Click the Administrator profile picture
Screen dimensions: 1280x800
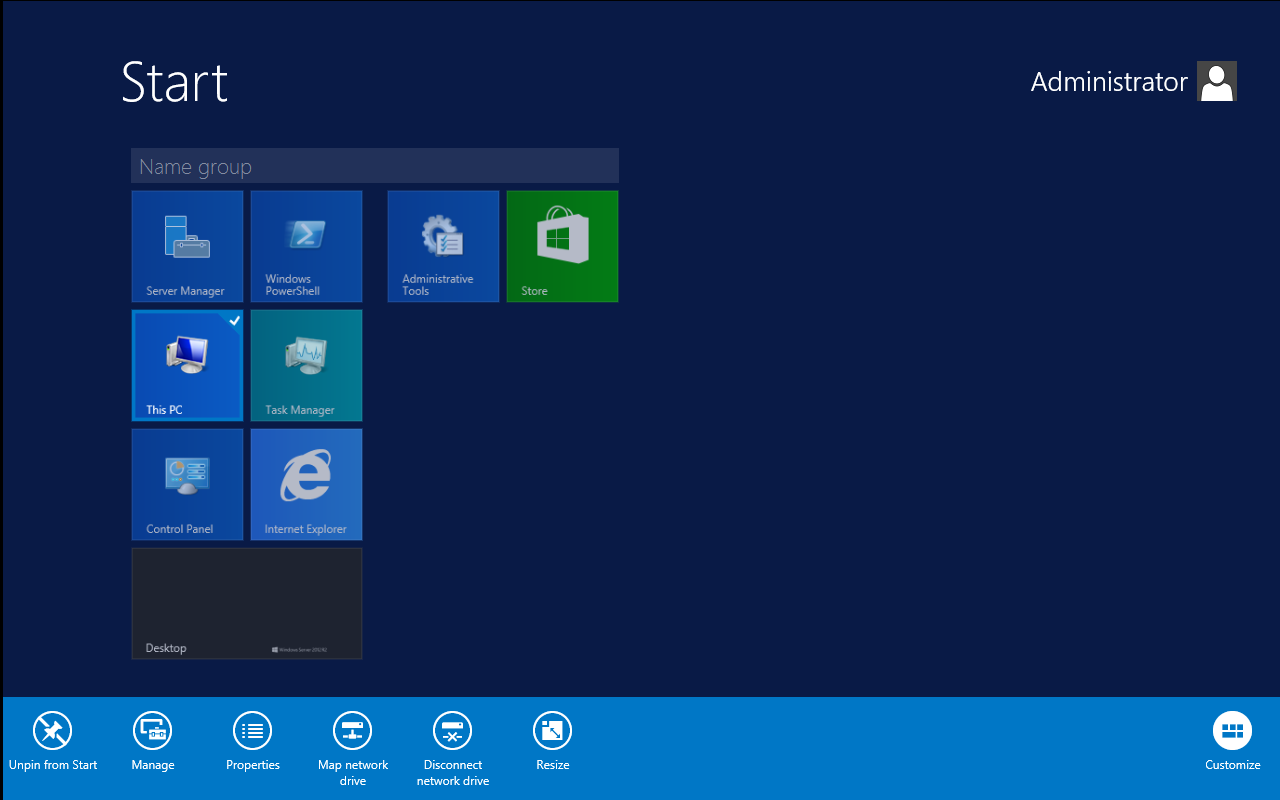(x=1217, y=81)
